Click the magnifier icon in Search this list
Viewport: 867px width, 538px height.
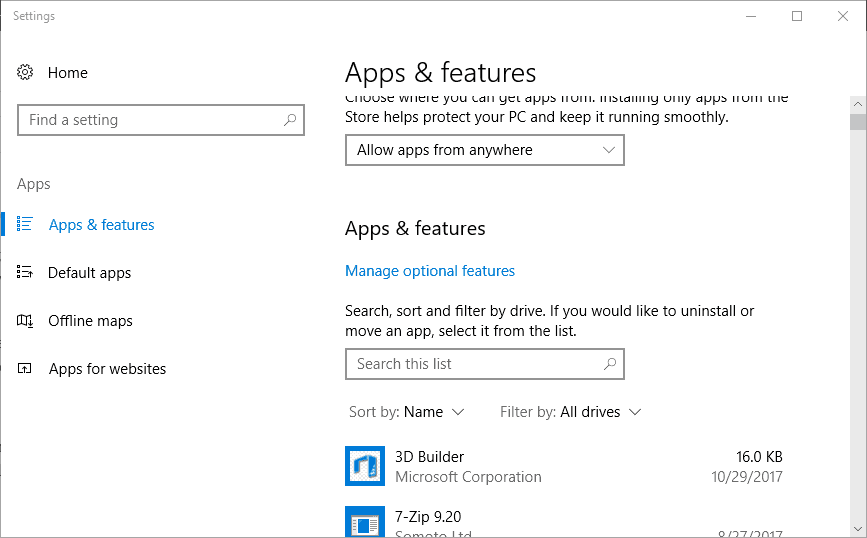pyautogui.click(x=610, y=364)
